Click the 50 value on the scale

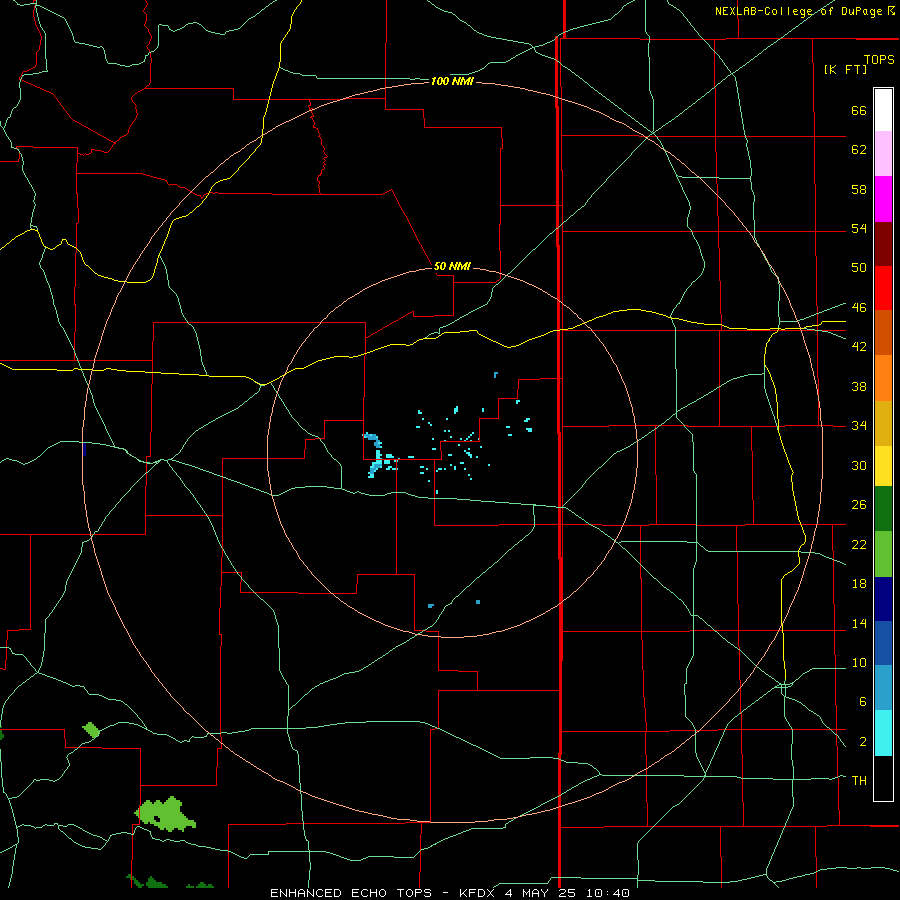point(859,268)
